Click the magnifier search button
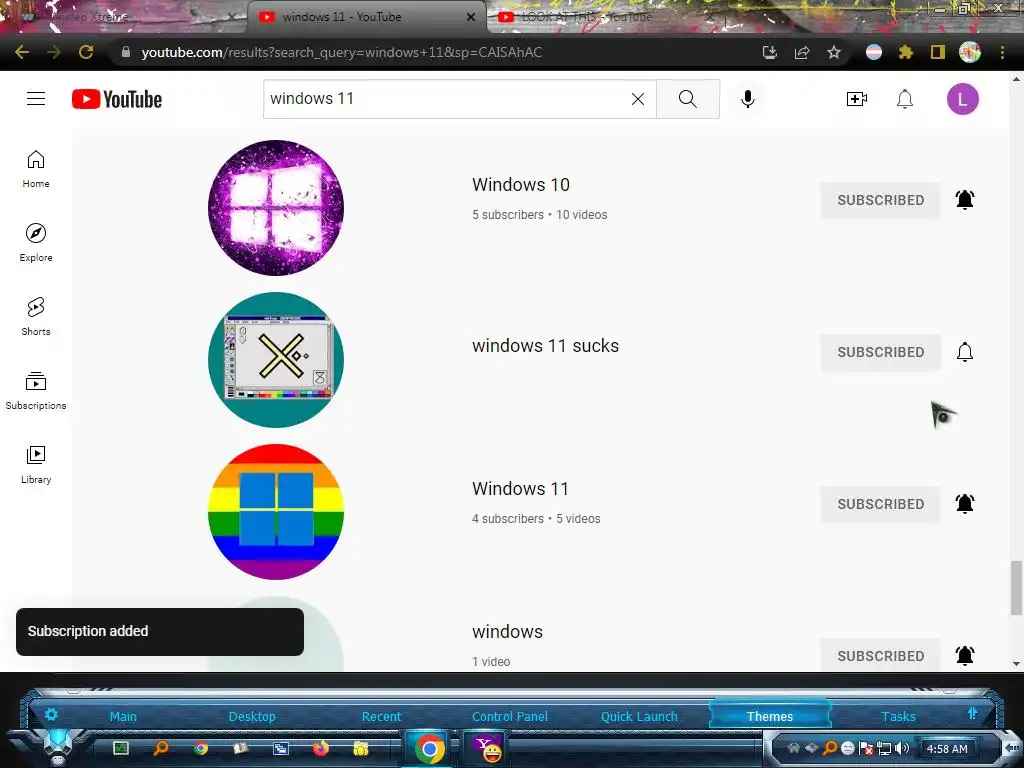The width and height of the screenshot is (1024, 768). (x=688, y=99)
